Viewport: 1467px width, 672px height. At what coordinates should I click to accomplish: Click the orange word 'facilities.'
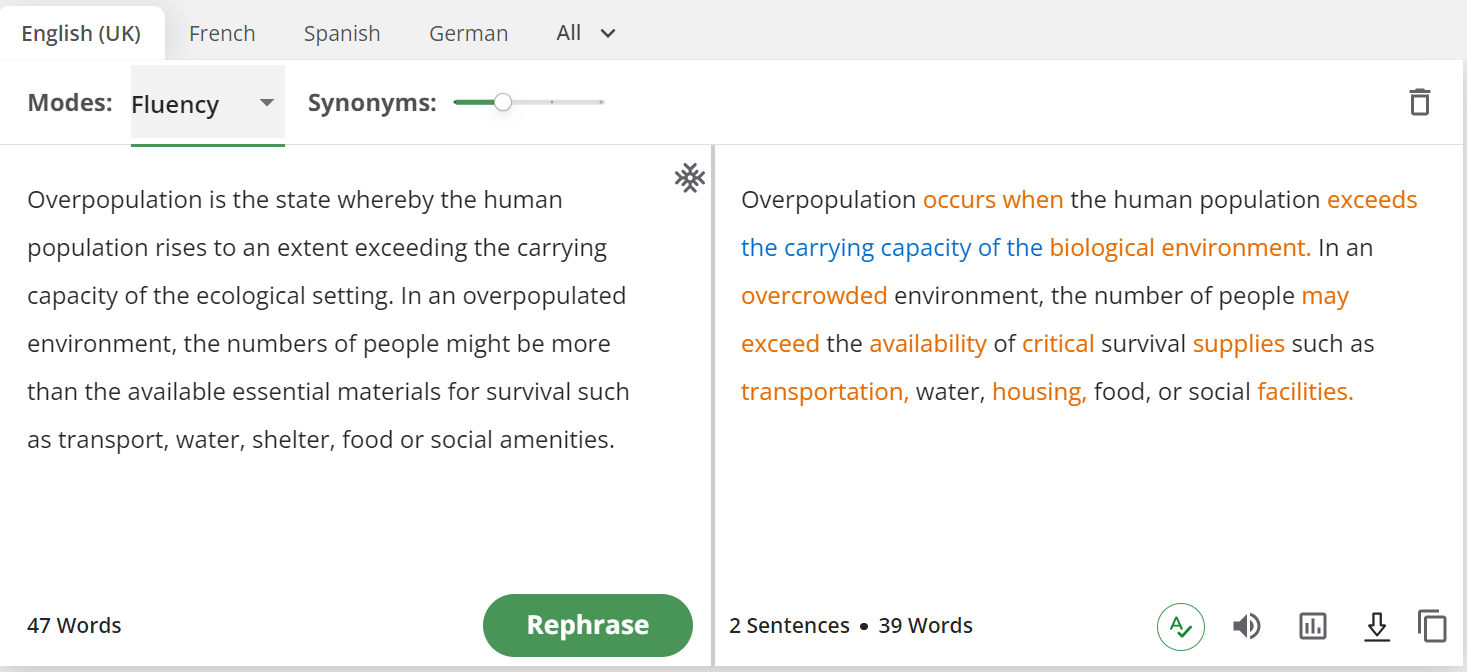pyautogui.click(x=1305, y=392)
